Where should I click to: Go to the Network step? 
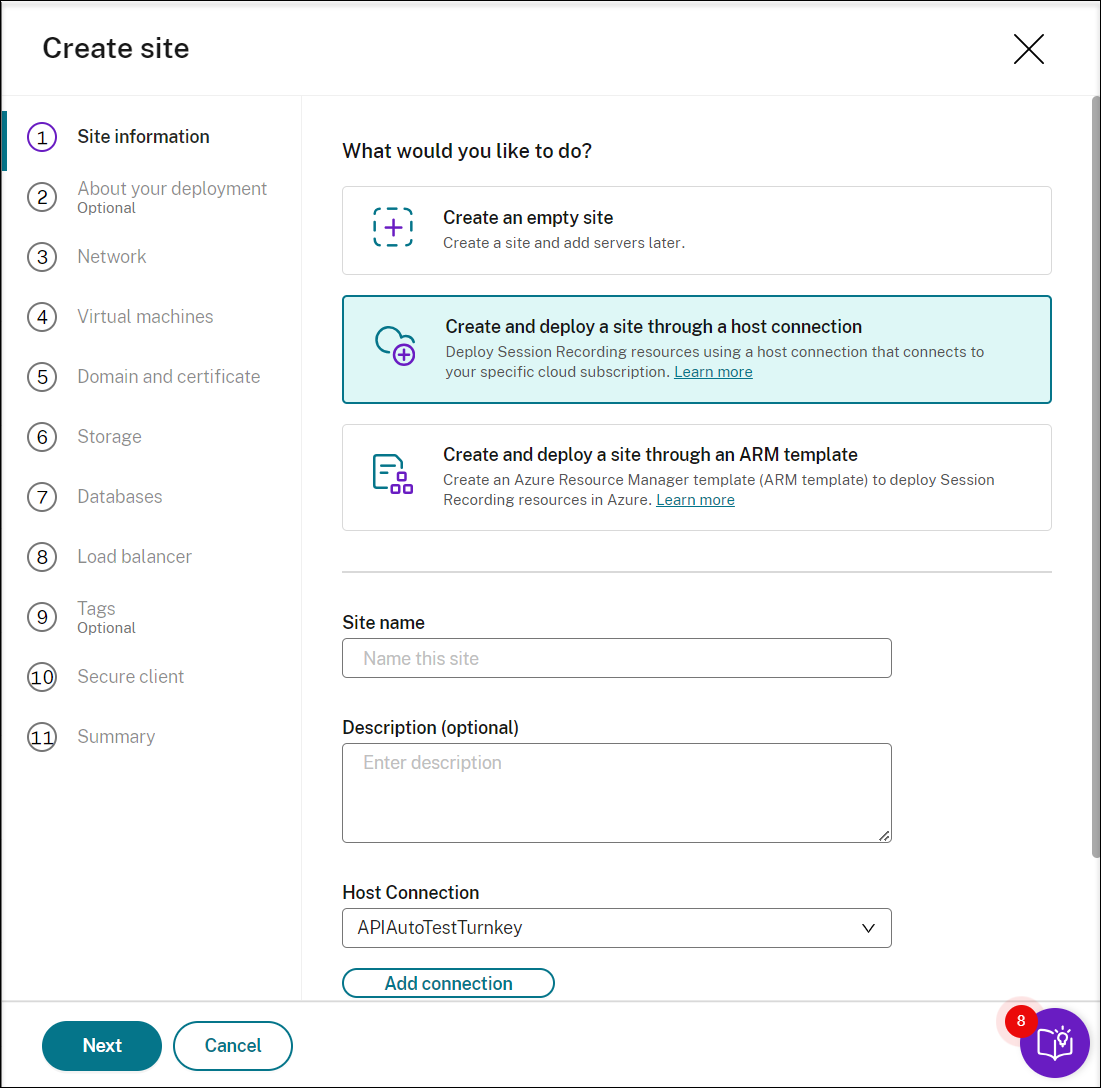[x=112, y=257]
